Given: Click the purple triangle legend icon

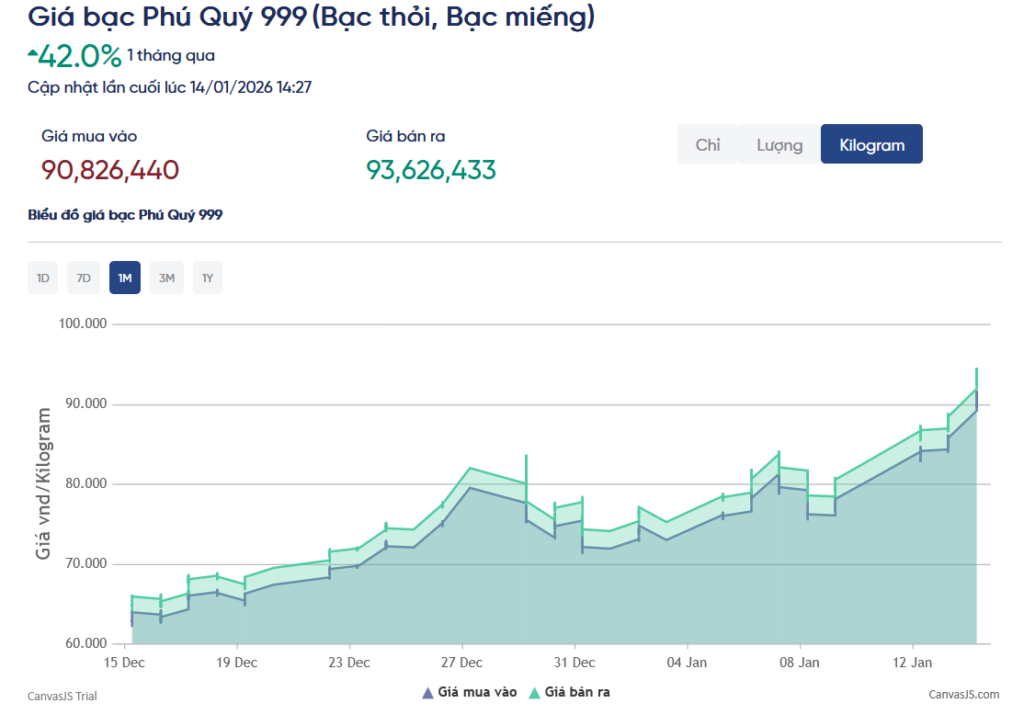Looking at the screenshot, I should coord(428,692).
